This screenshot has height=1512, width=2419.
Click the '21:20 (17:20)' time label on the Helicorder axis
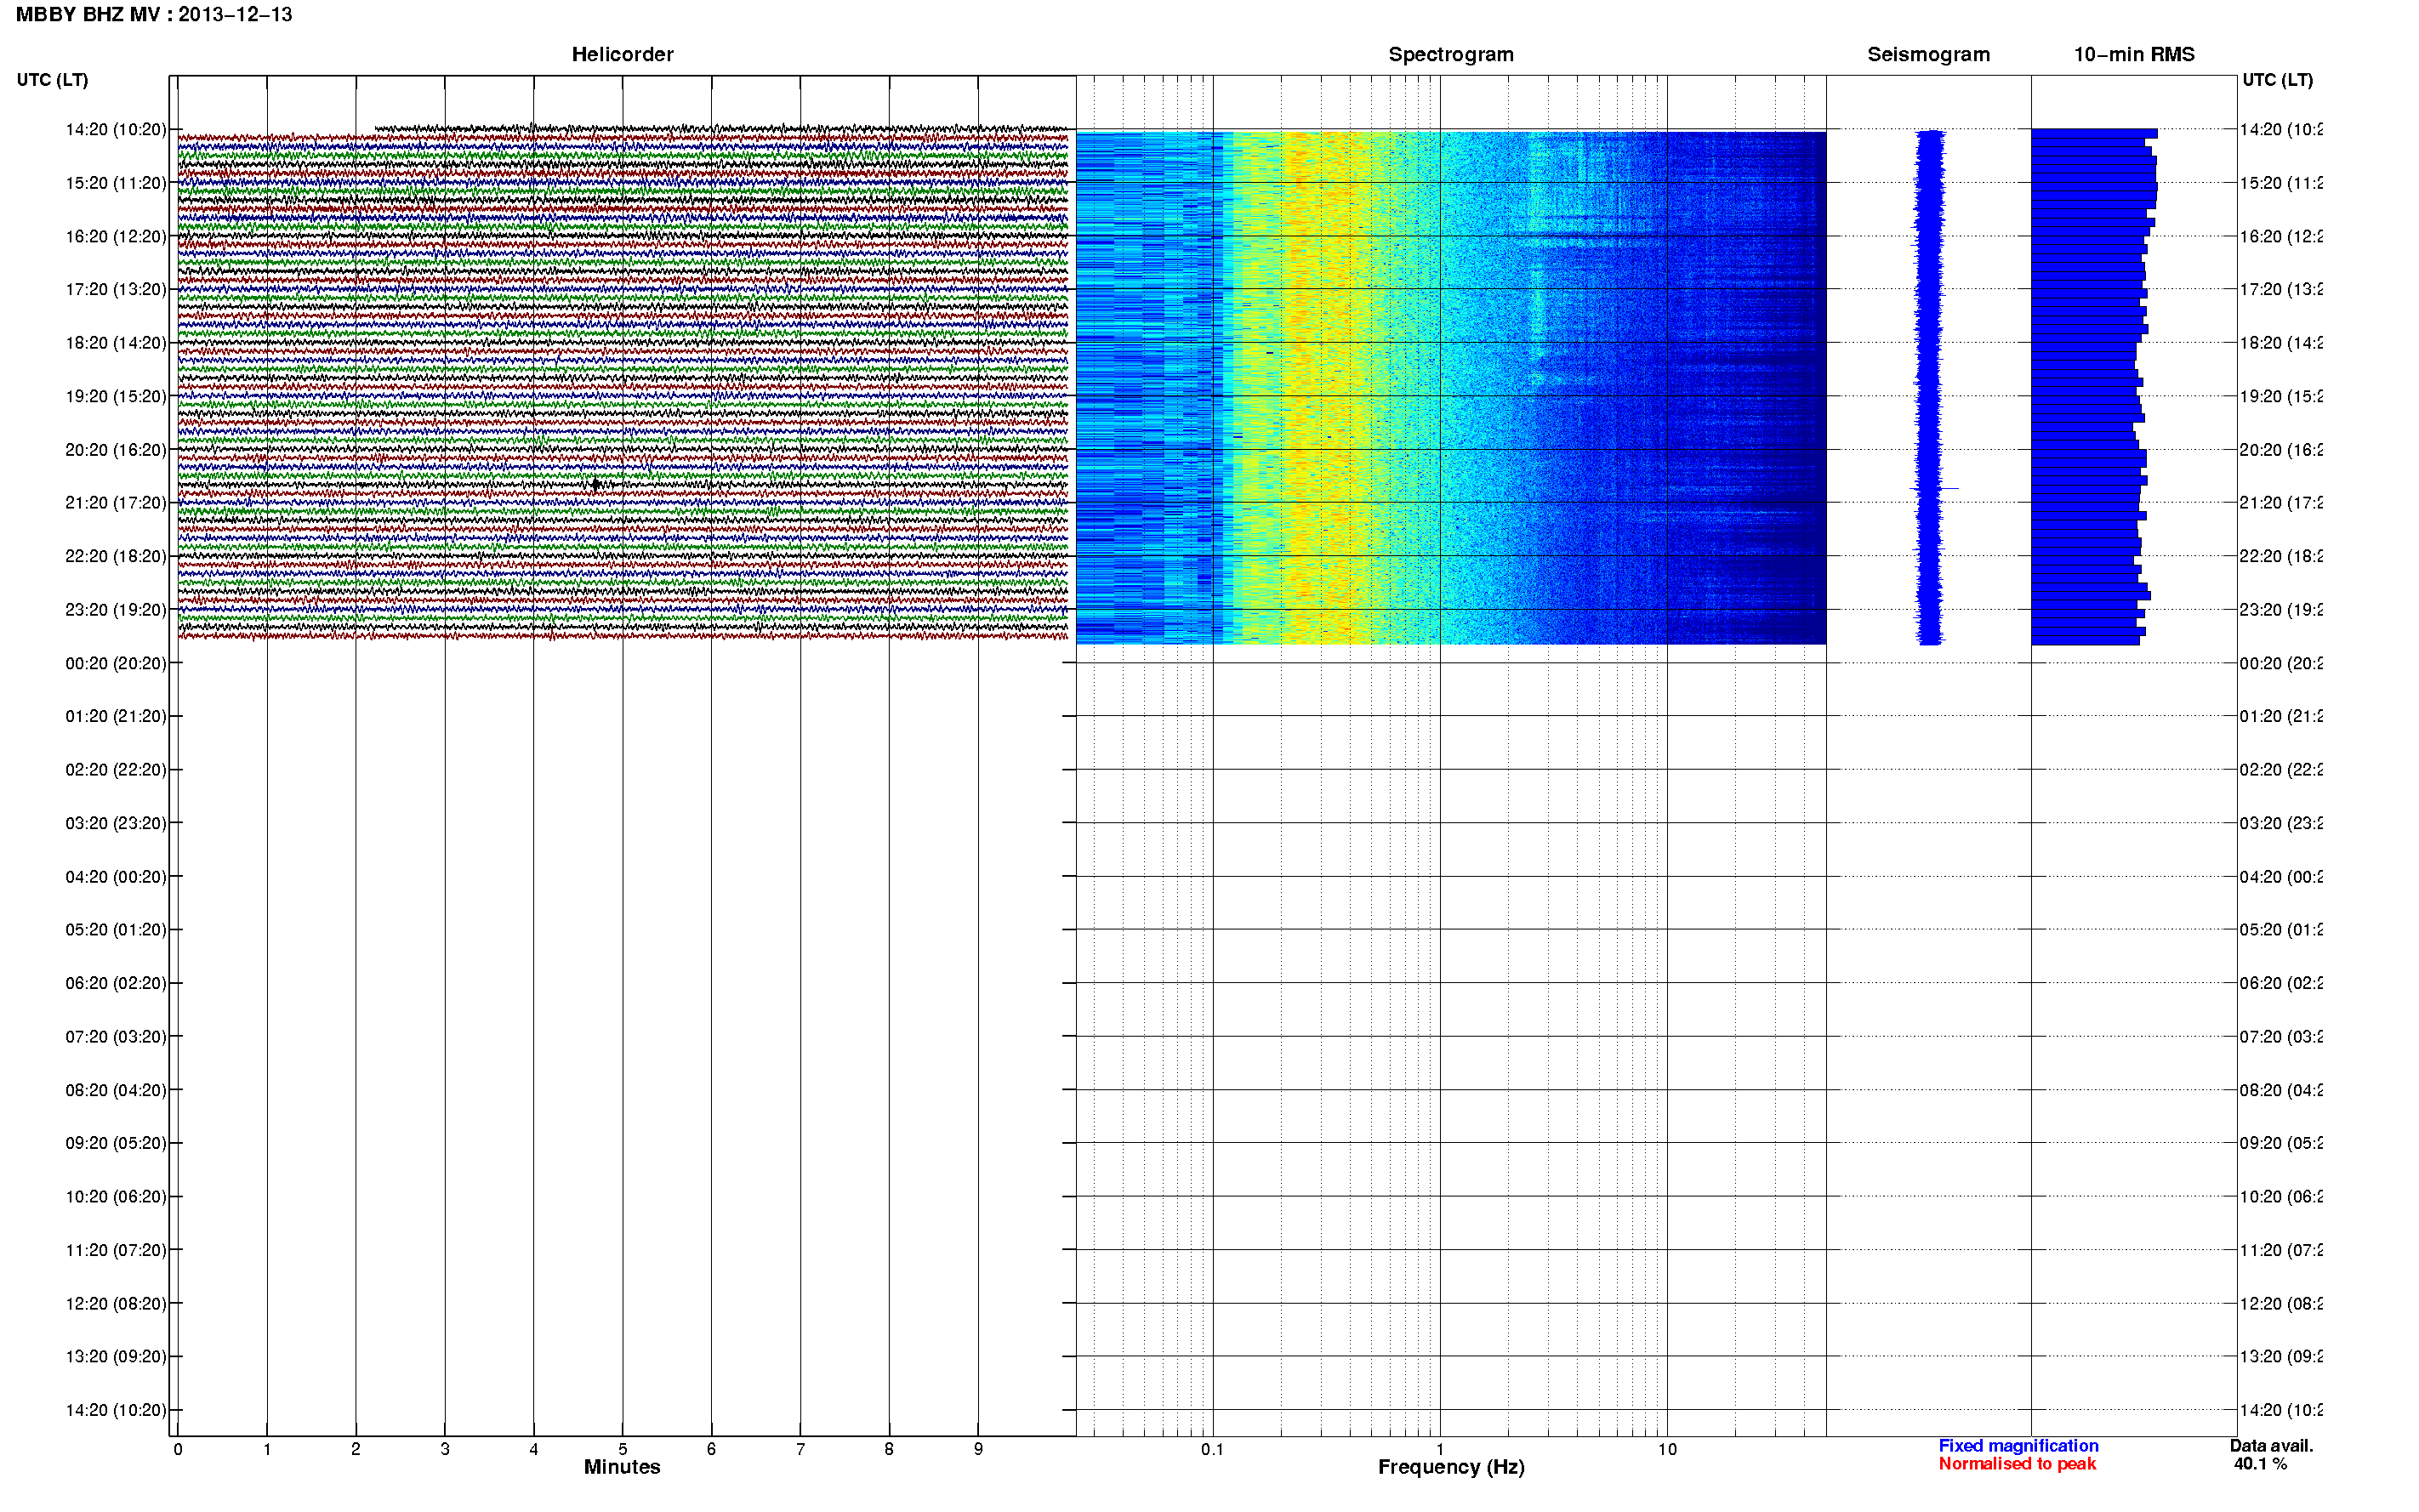tap(116, 503)
